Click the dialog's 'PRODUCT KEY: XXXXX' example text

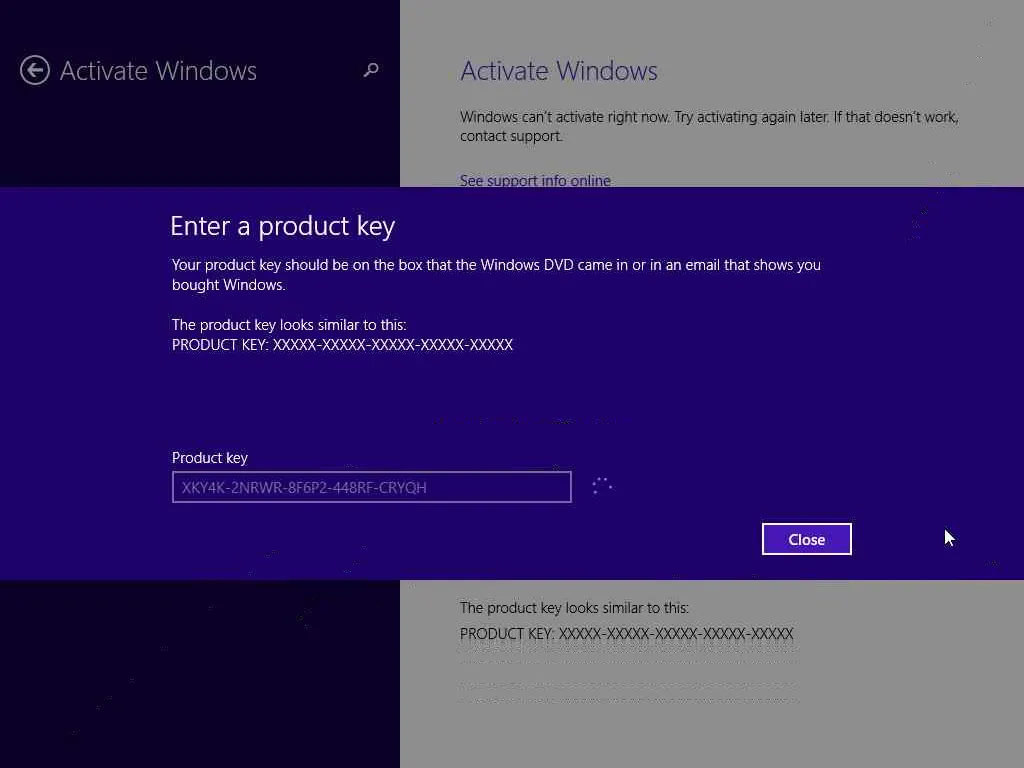pos(342,345)
